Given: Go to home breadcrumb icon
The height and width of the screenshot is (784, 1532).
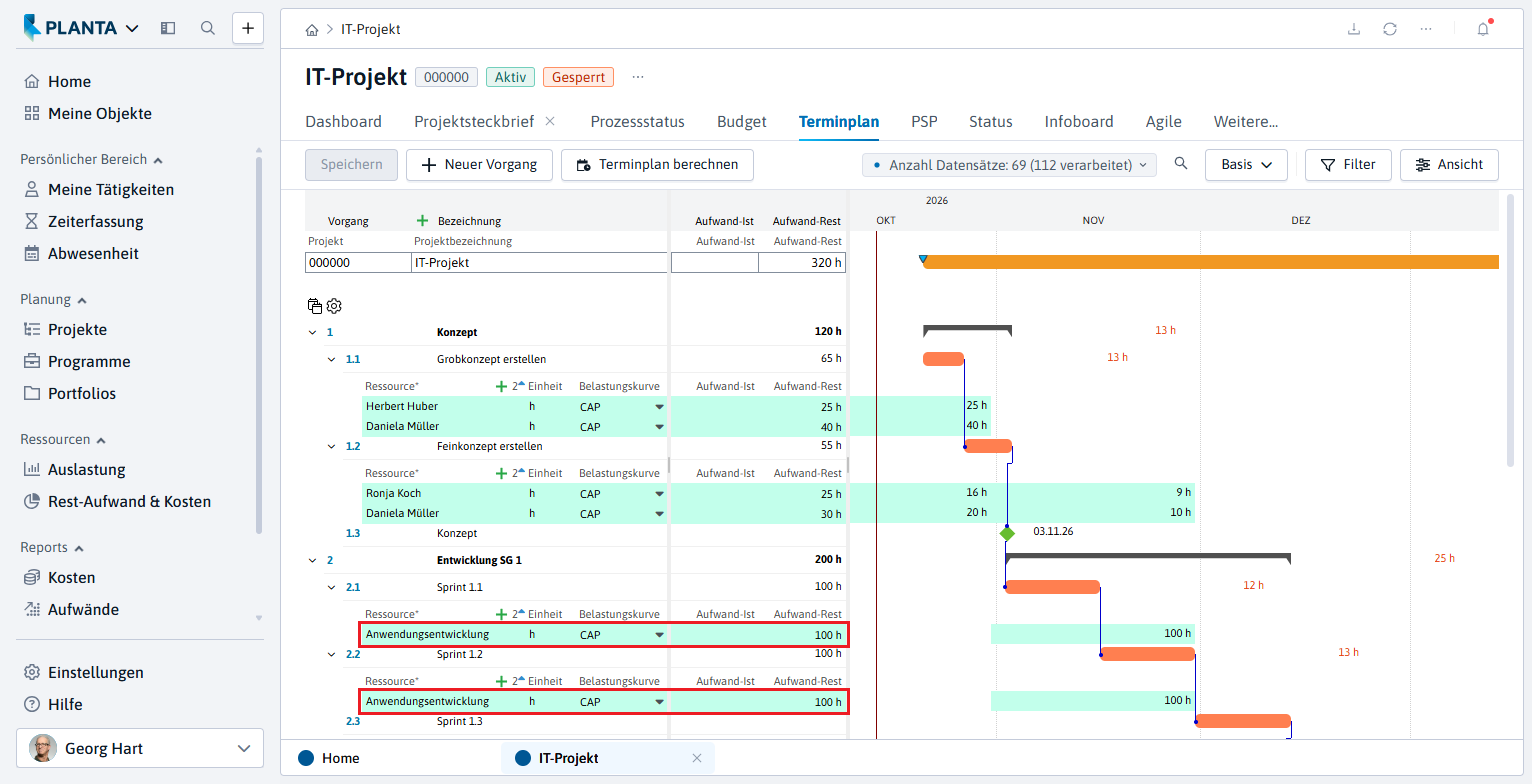Looking at the screenshot, I should tap(313, 30).
